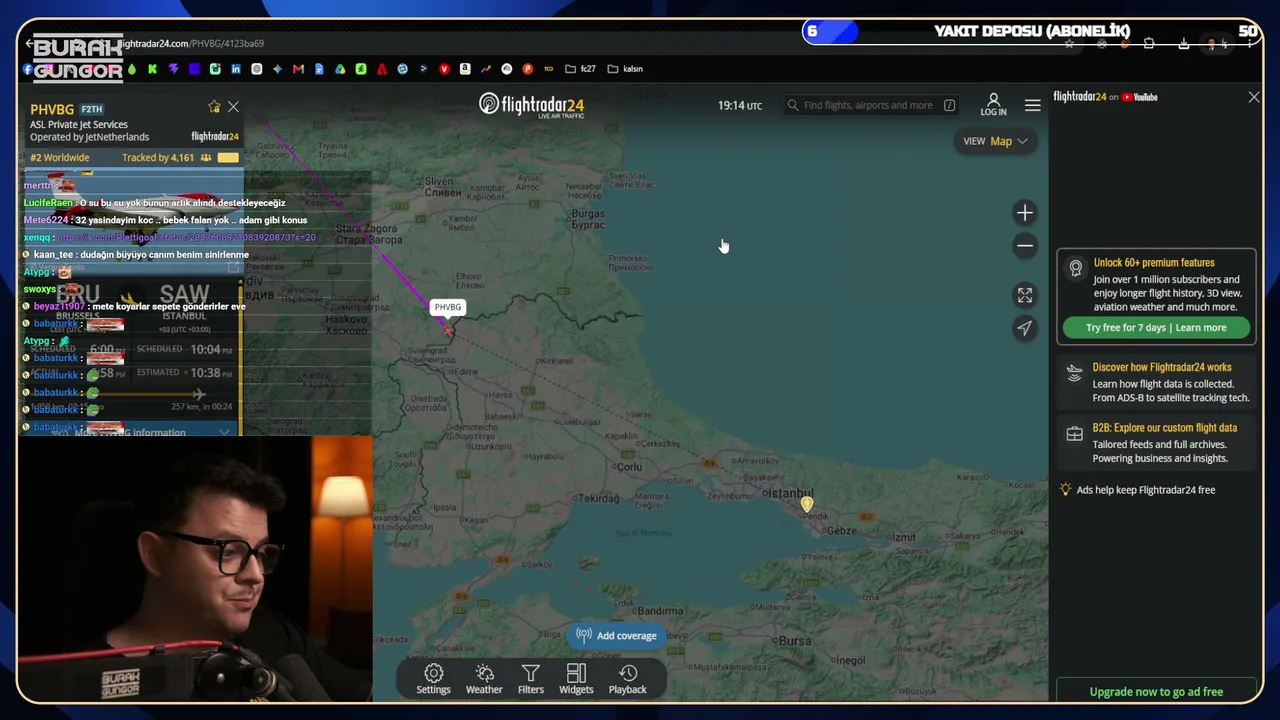
Task: Click the Istanbul destination airport pin
Action: [807, 505]
